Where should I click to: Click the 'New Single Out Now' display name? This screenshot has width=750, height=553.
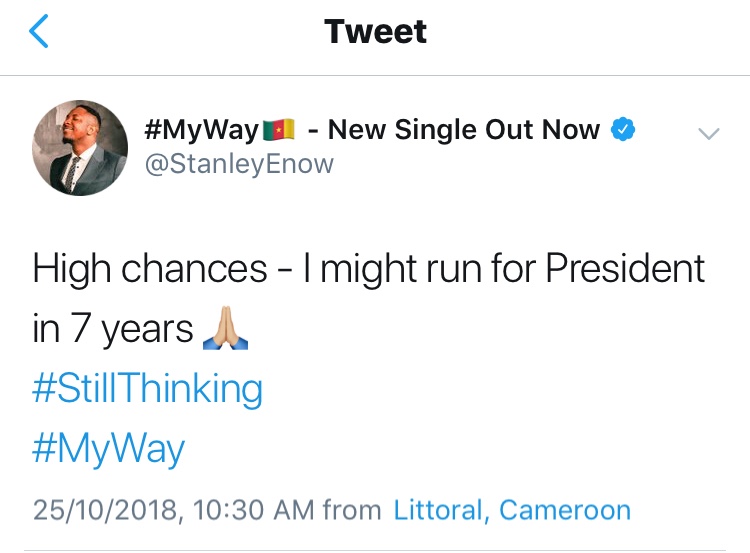coord(464,130)
